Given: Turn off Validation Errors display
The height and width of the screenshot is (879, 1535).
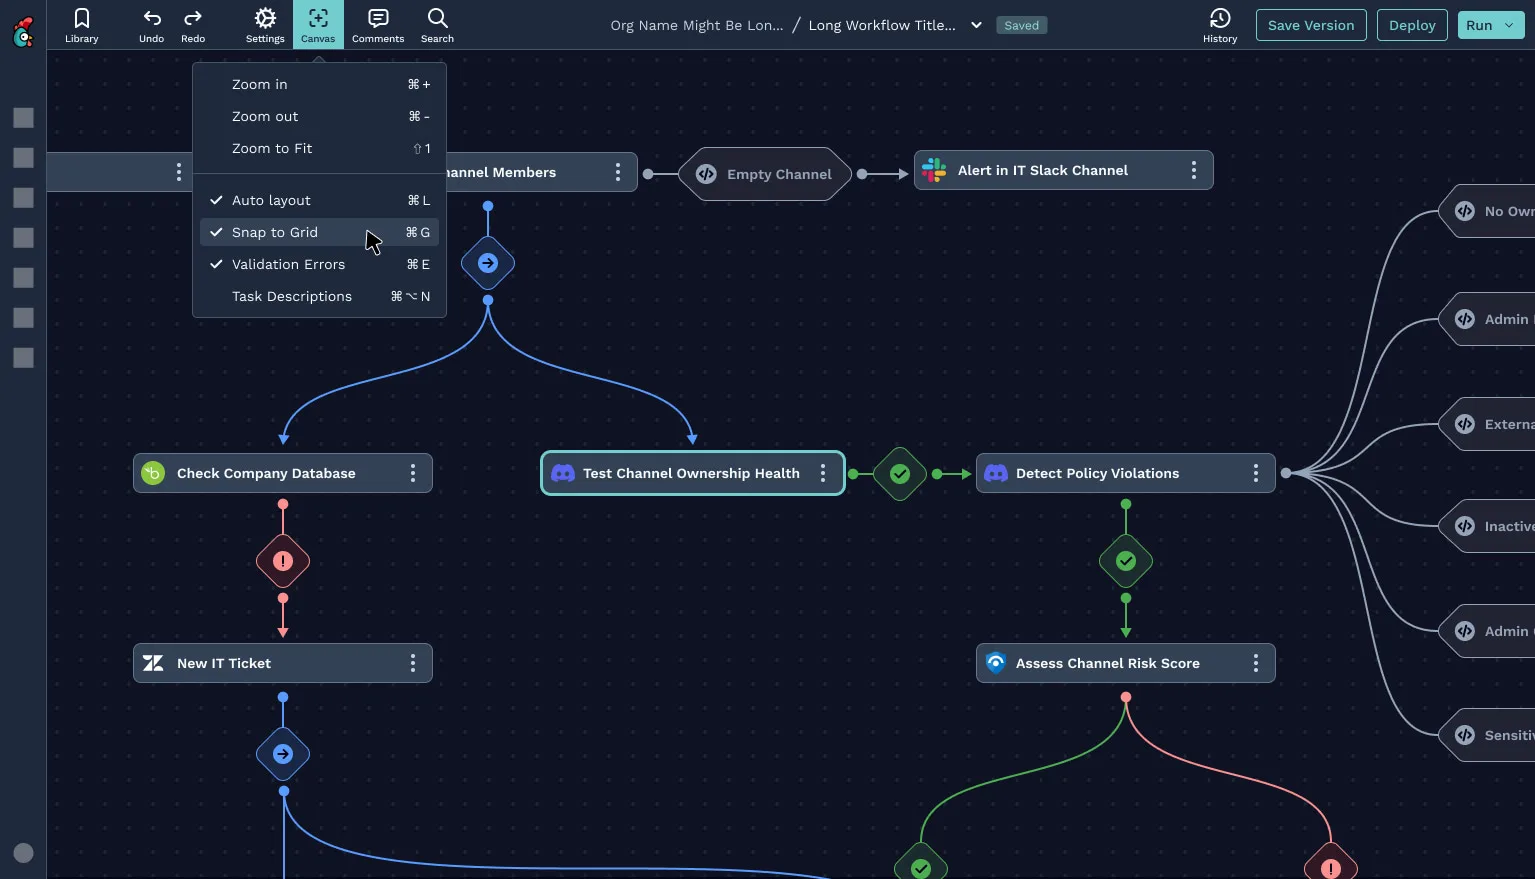Looking at the screenshot, I should (288, 264).
